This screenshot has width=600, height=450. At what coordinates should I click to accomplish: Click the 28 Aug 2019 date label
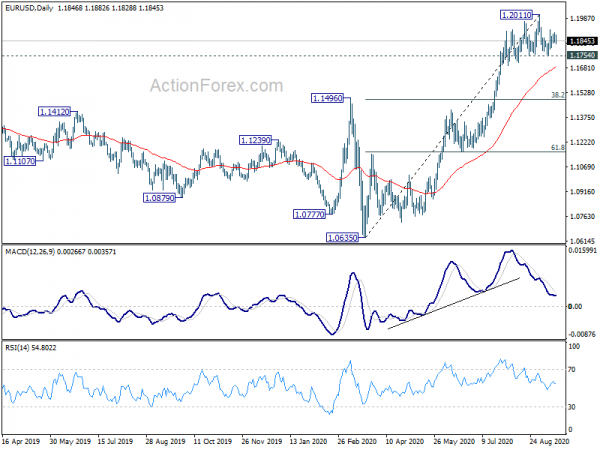[x=165, y=442]
